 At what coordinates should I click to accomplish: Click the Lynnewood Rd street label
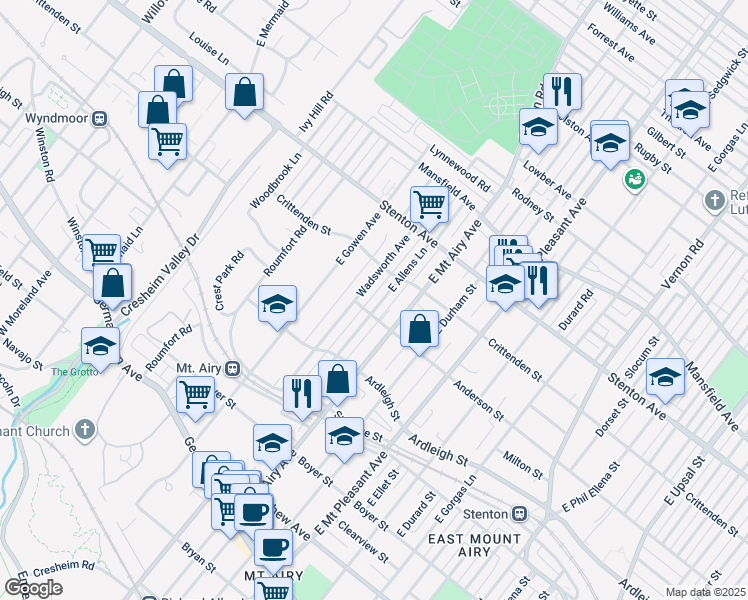pyautogui.click(x=459, y=169)
